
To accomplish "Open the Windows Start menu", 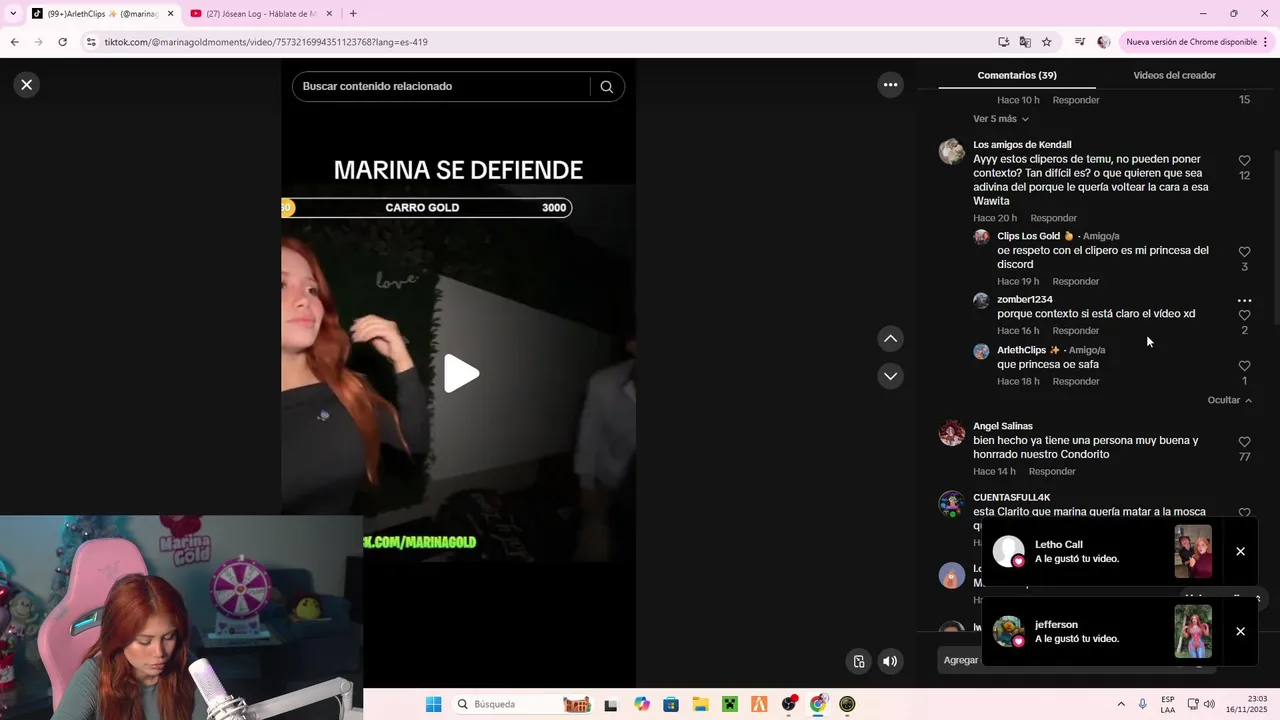I will point(433,704).
